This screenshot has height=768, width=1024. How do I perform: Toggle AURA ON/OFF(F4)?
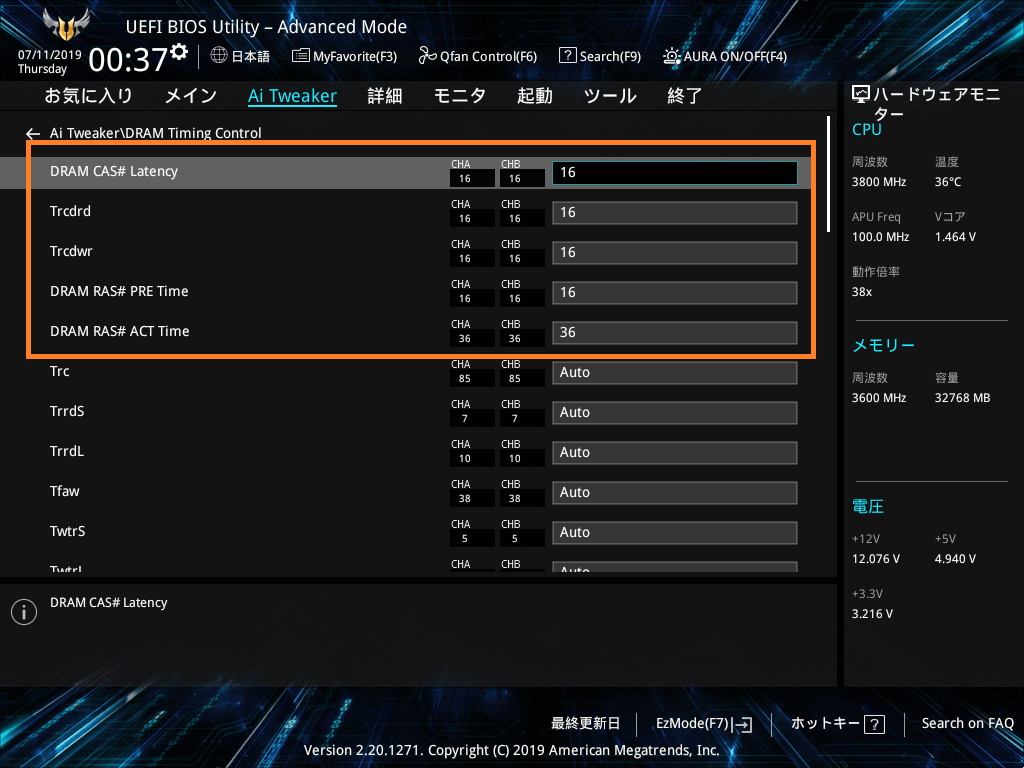(735, 56)
